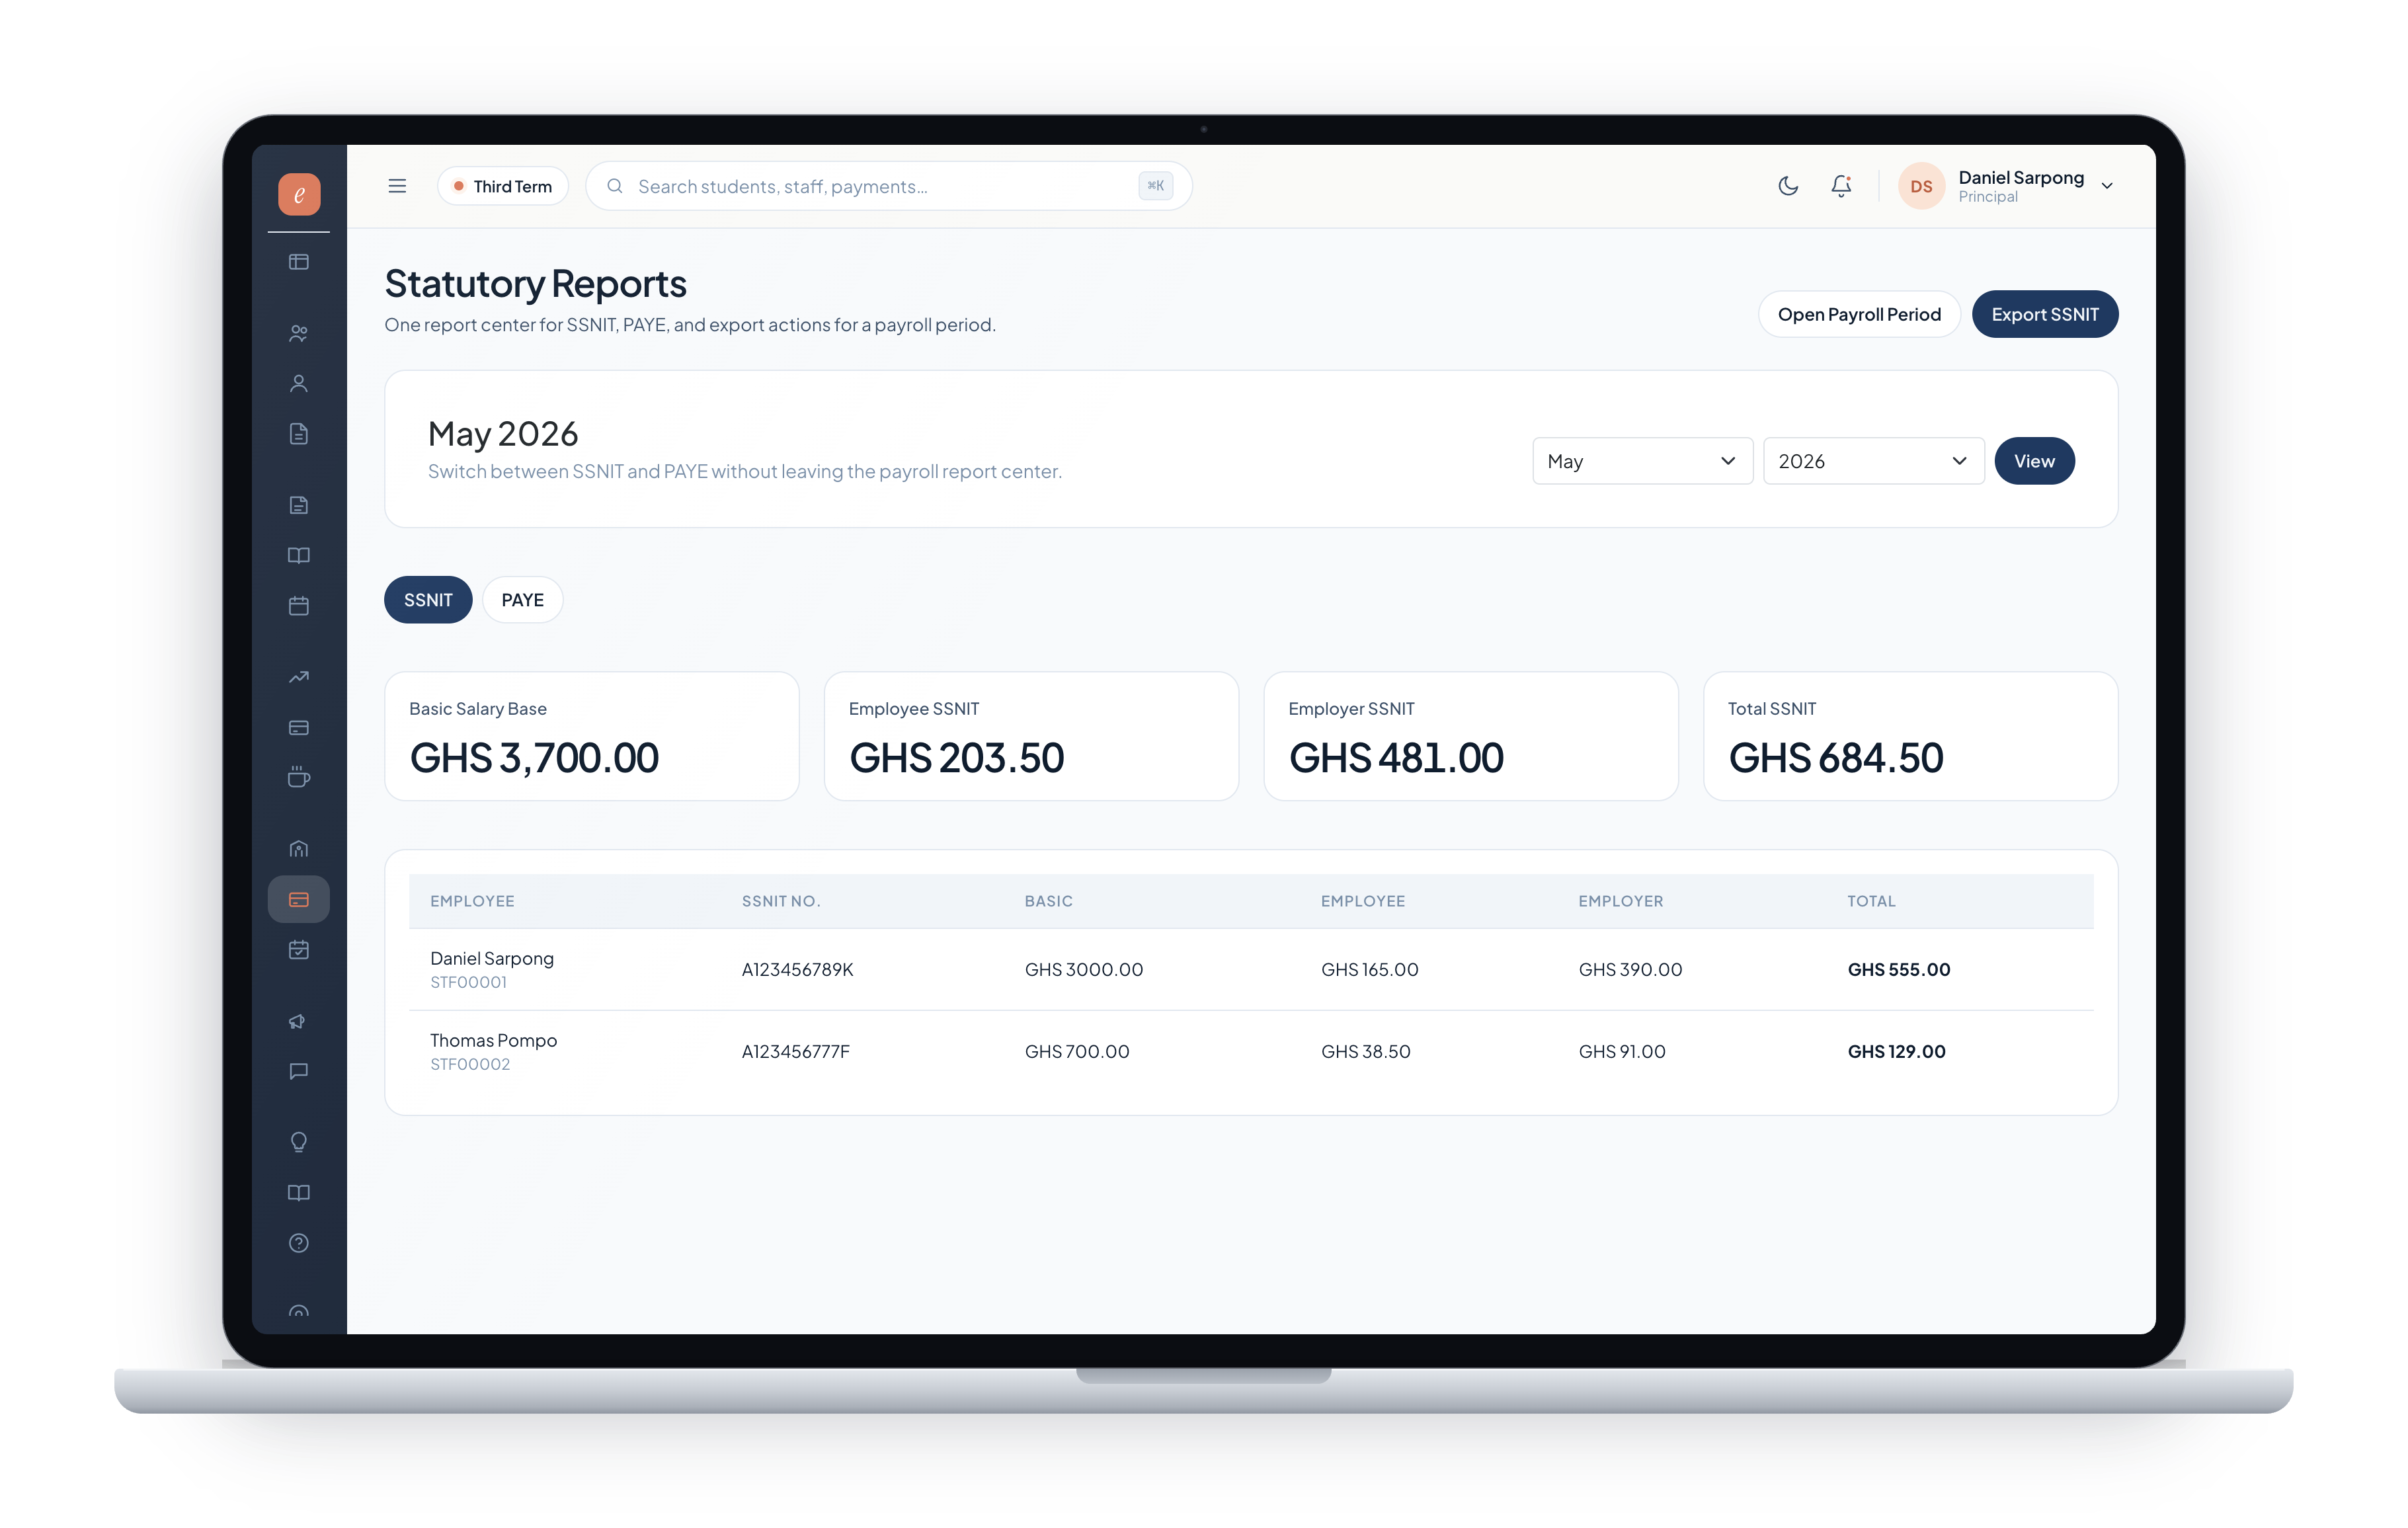Open the Third Term selector pill
Viewport: 2408px width, 1528px height.
click(x=503, y=186)
